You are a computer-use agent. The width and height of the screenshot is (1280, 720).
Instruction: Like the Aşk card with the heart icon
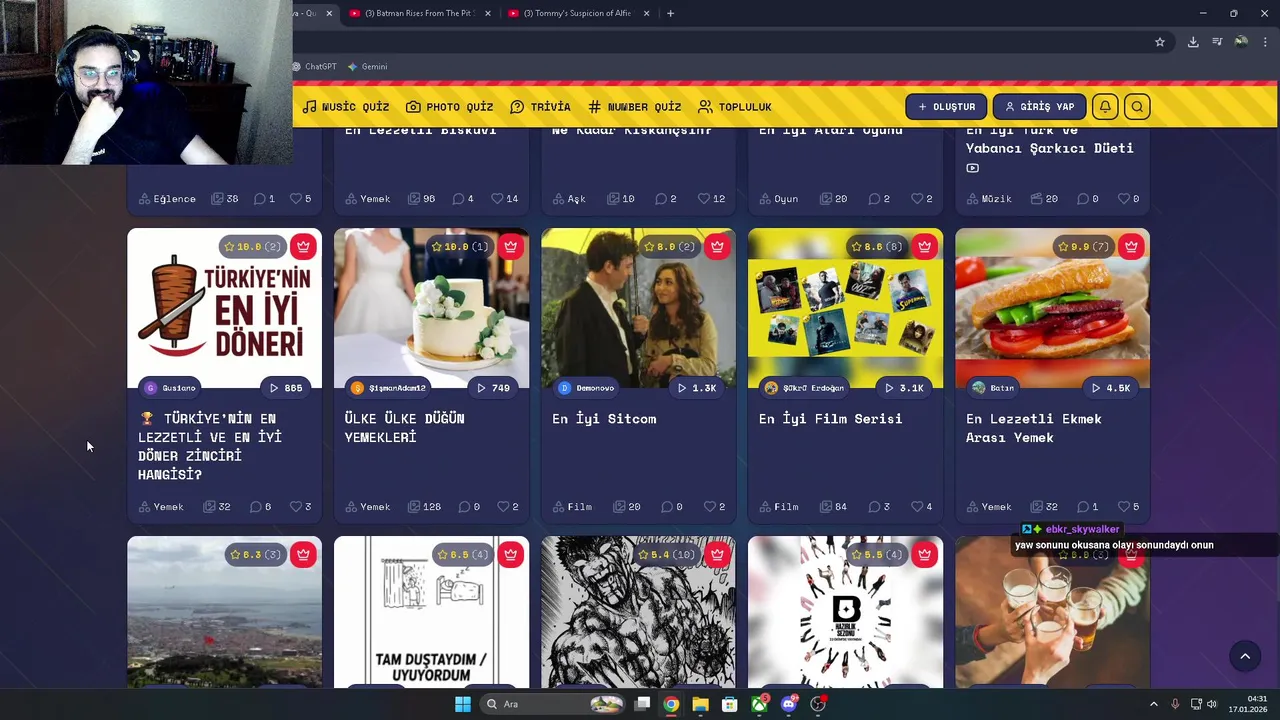[711, 199]
